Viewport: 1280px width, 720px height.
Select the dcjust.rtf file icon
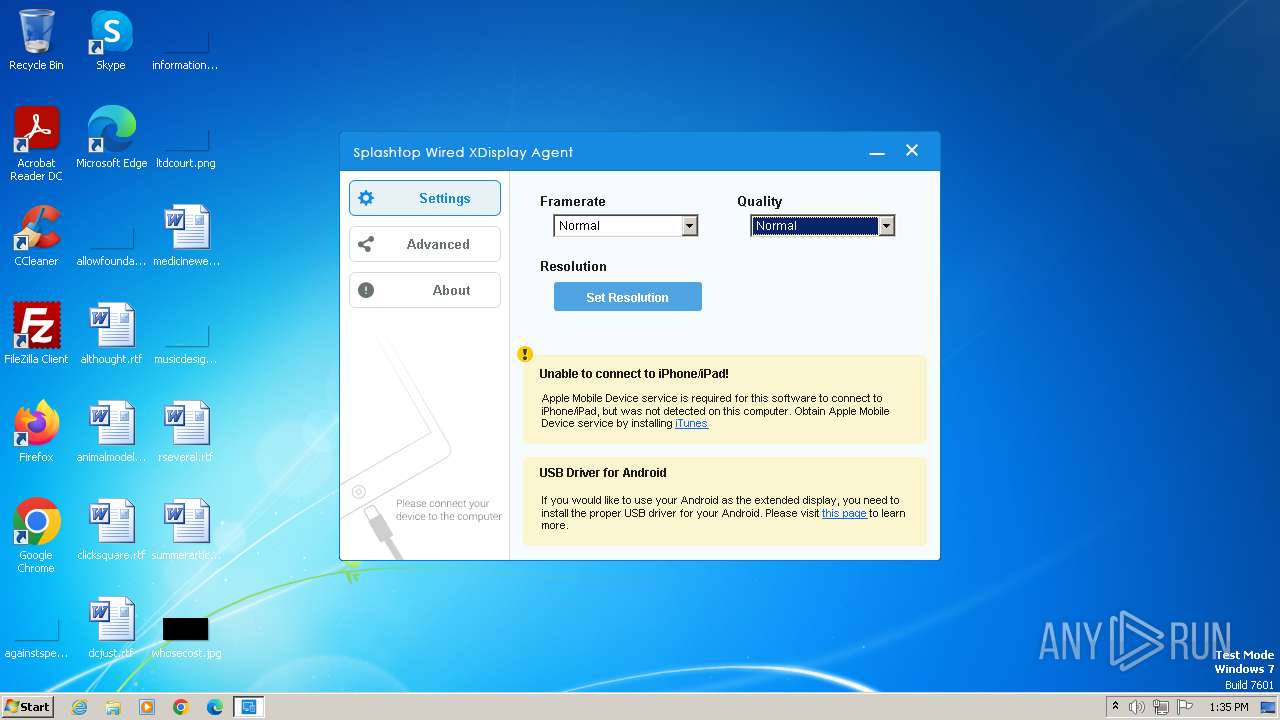point(111,628)
